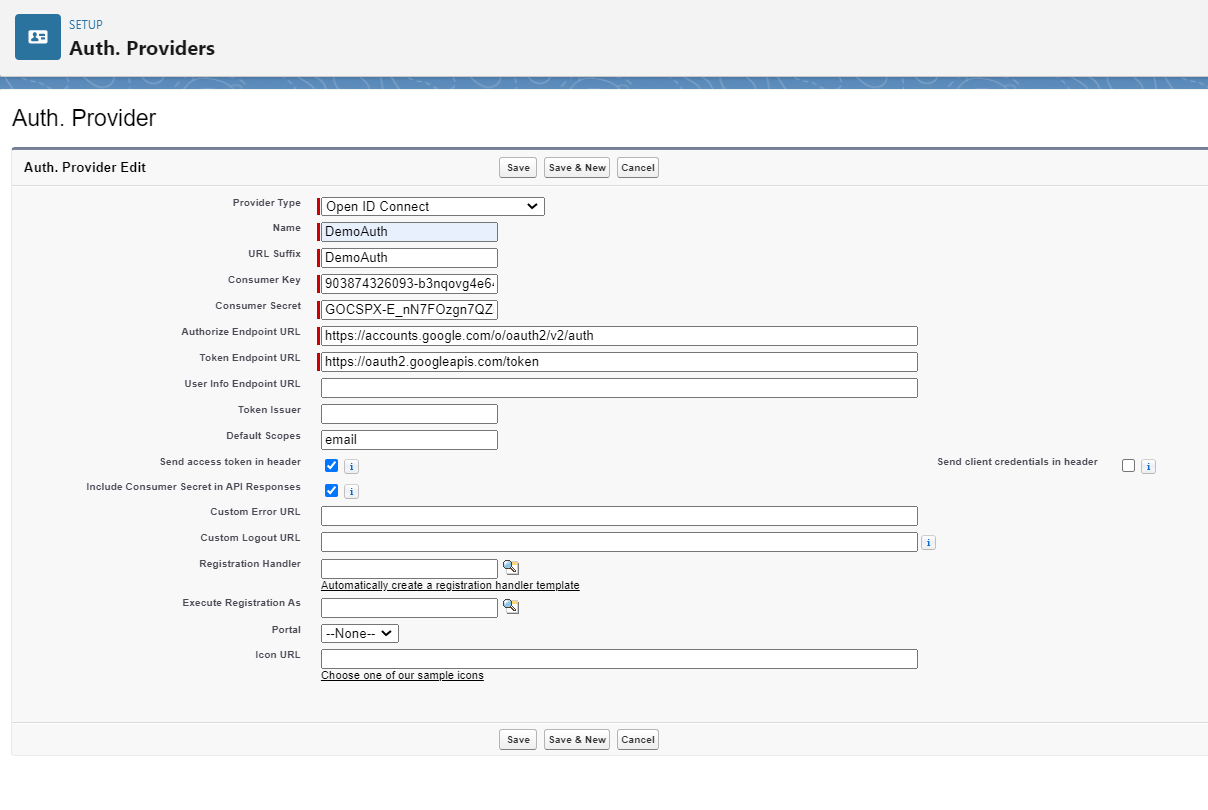Screen dimensions: 1208x810
Task: Click Automatically create a registration handler template
Action: 450,585
